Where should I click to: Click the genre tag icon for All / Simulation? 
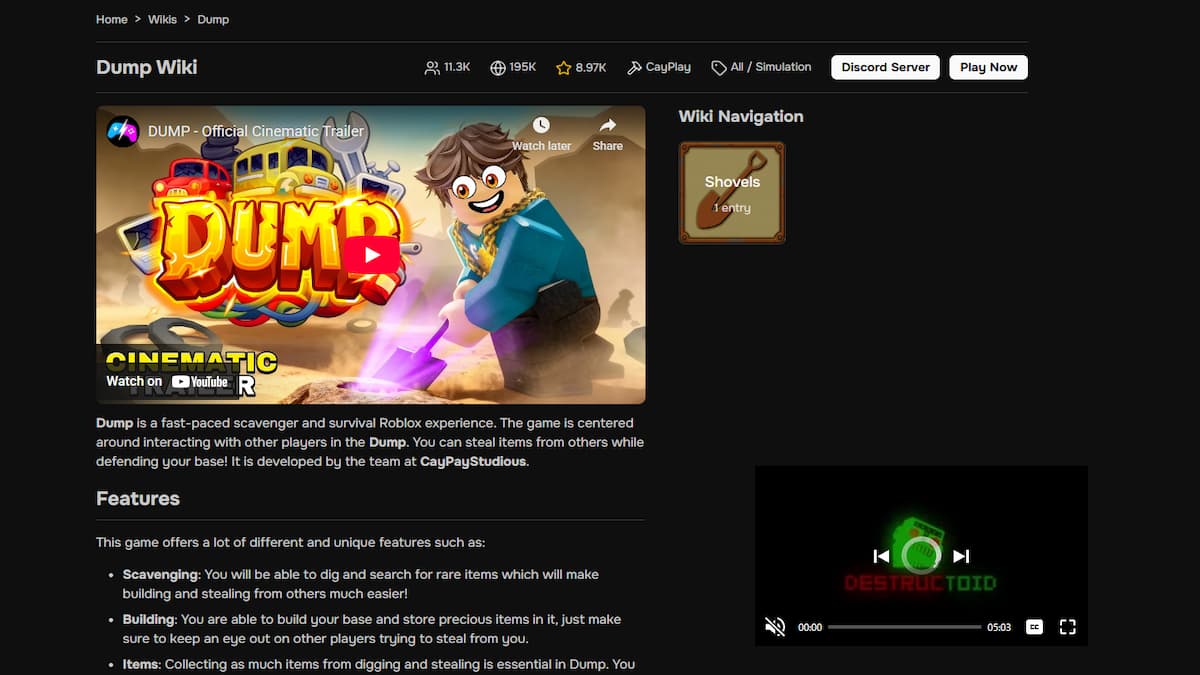point(718,68)
